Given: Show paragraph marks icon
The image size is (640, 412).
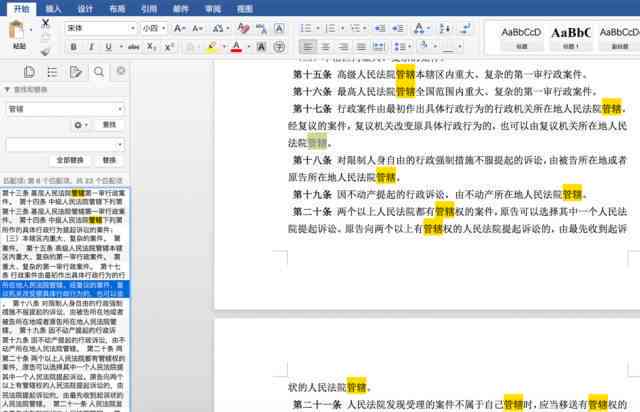Looking at the screenshot, I should pos(464,28).
